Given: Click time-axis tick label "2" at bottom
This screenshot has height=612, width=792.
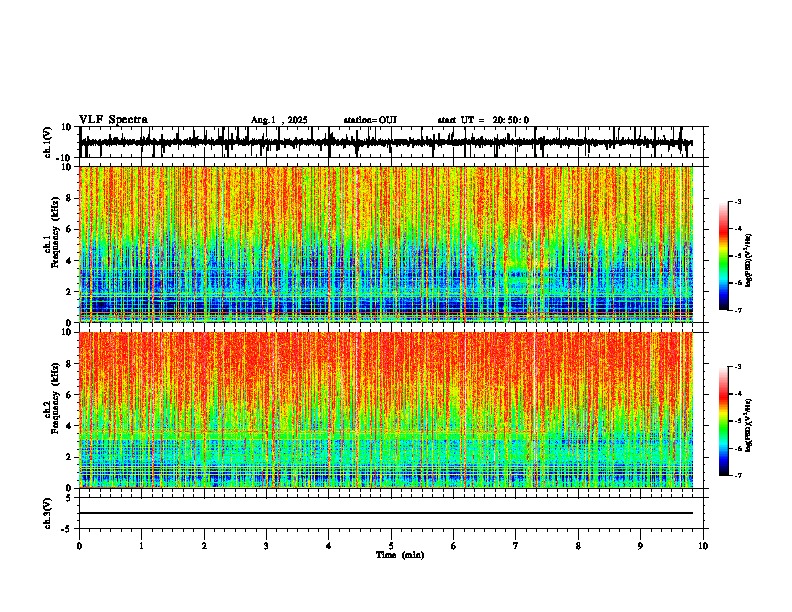Looking at the screenshot, I should [x=204, y=546].
